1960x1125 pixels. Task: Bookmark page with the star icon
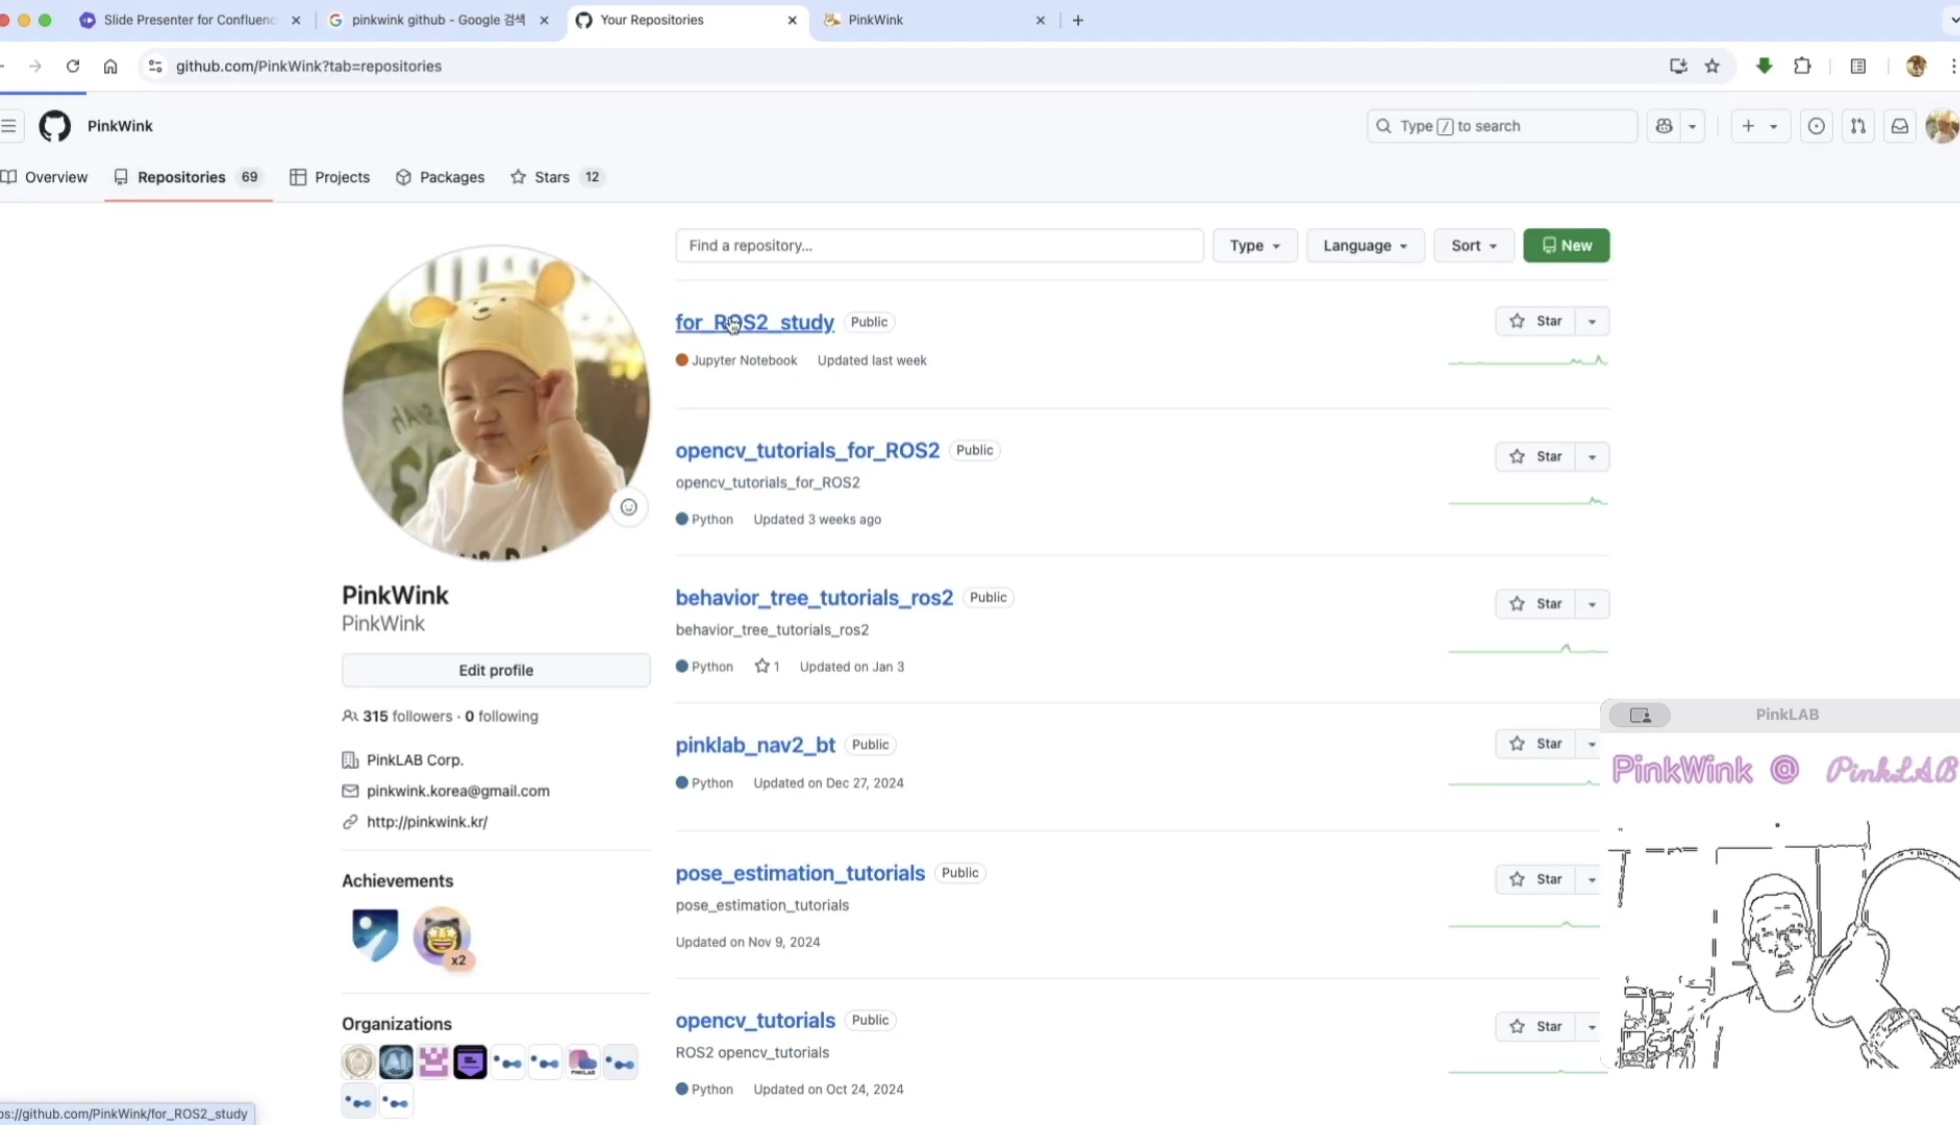(x=1712, y=66)
